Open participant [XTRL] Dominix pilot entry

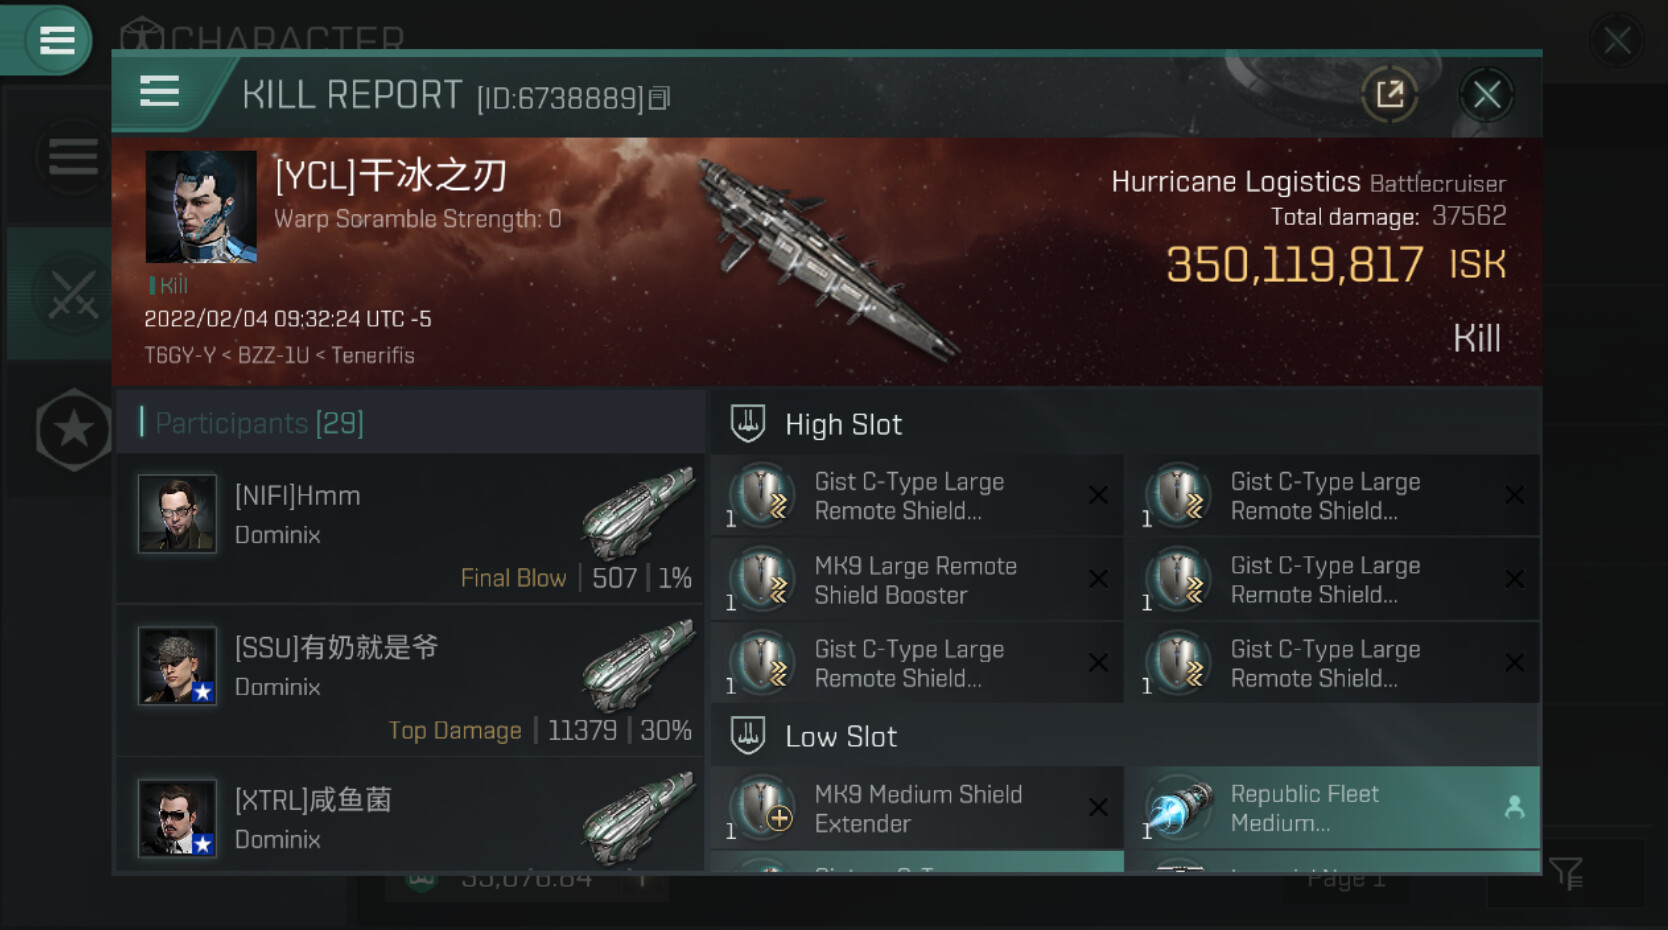(x=410, y=818)
